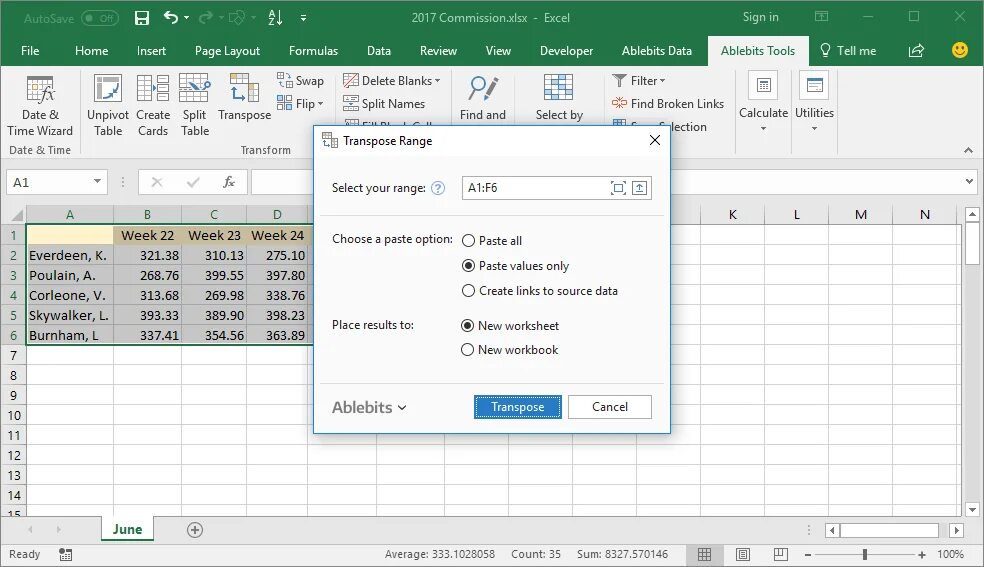Viewport: 984px width, 567px height.
Task: Click the Cancel button
Action: pyautogui.click(x=609, y=407)
